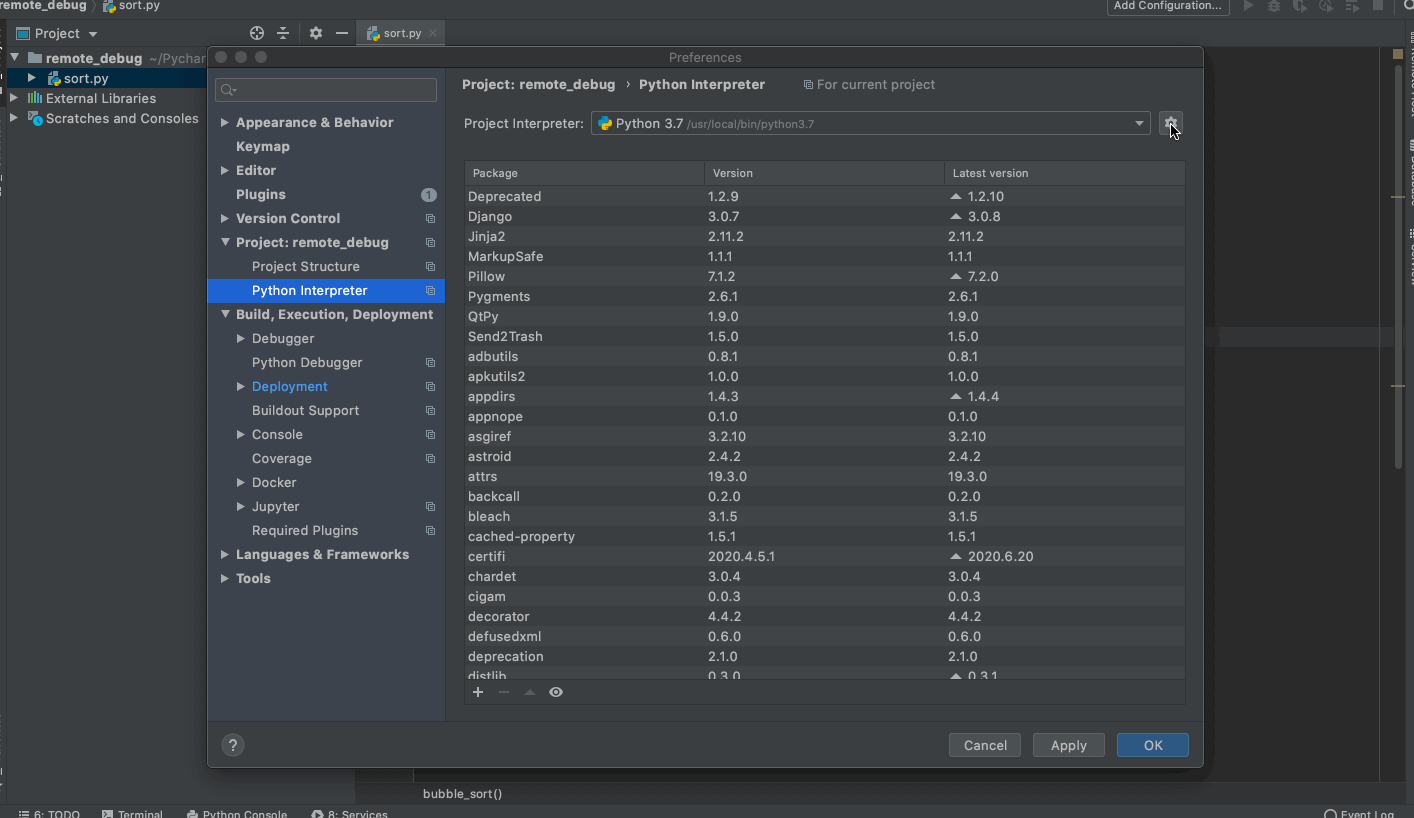Viewport: 1414px width, 818px height.
Task: Click the upgrade arrow next to Django 3.0.8
Action: coord(956,216)
